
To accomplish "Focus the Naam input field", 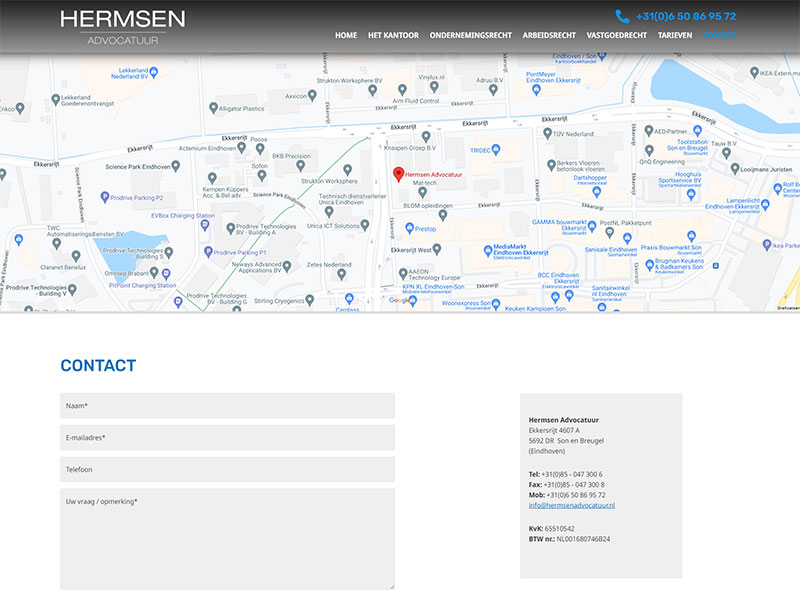I will 228,406.
